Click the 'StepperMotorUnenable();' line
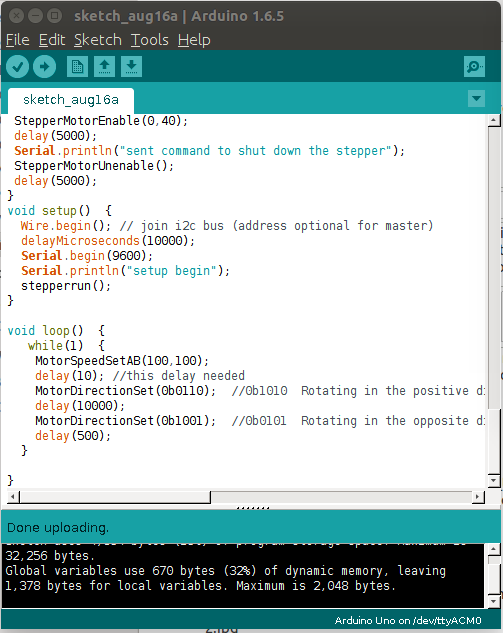Viewport: 503px width, 633px height. click(x=94, y=166)
